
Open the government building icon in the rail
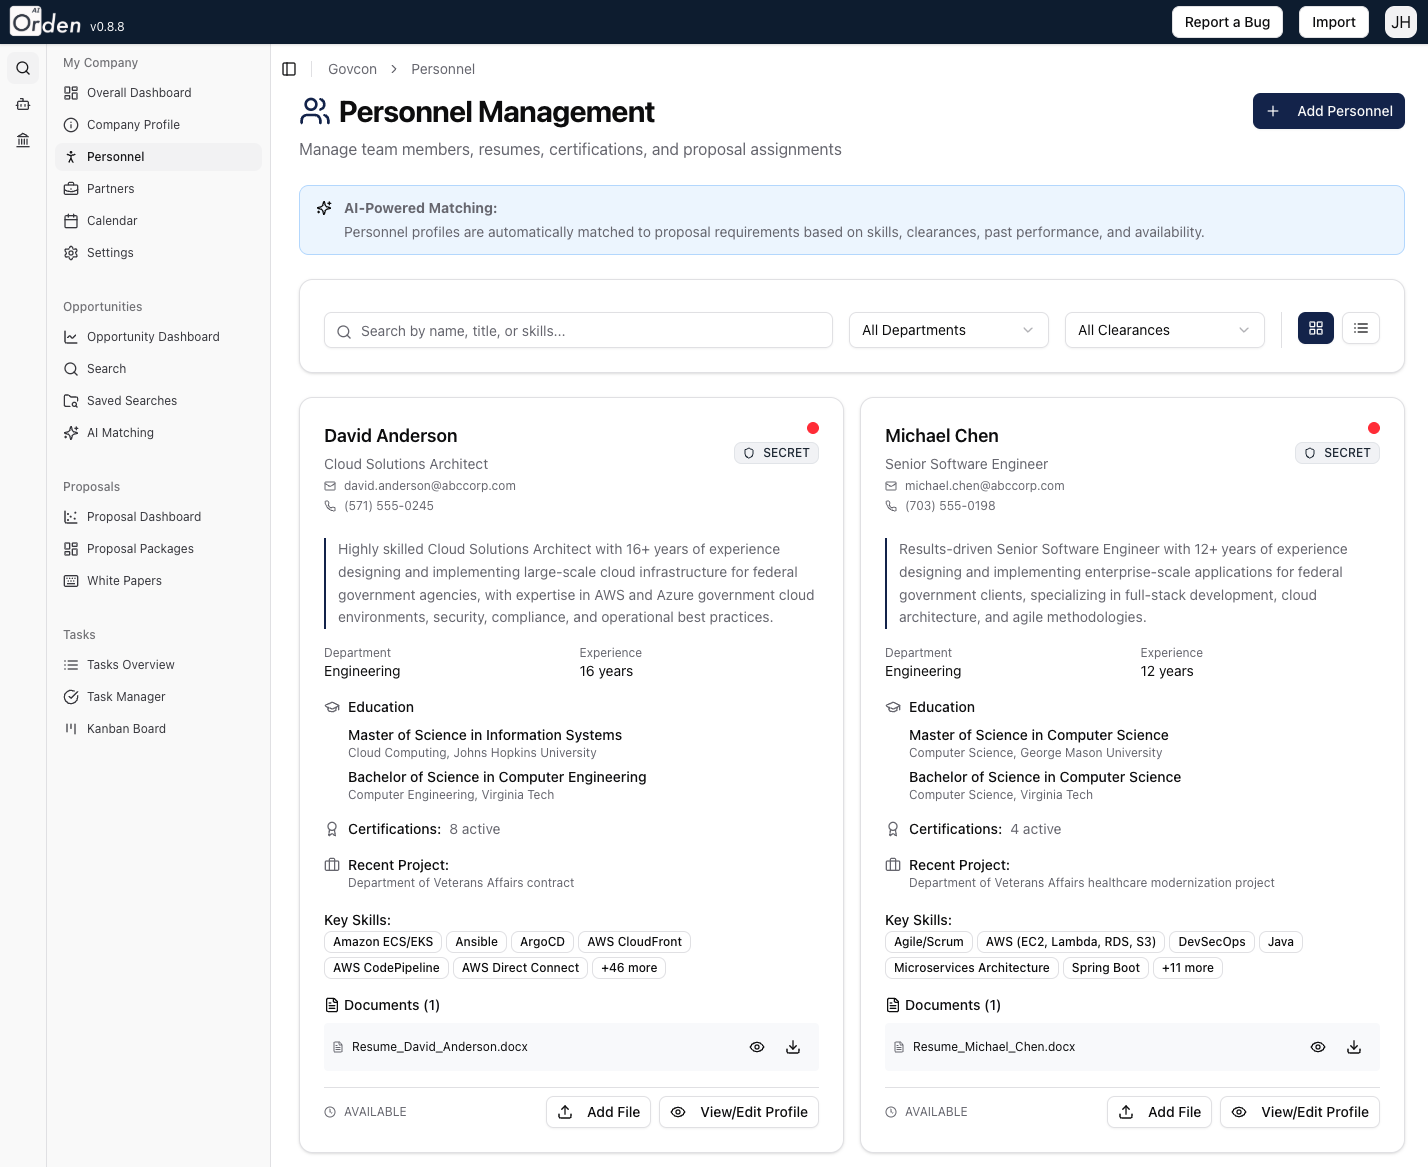click(x=22, y=140)
